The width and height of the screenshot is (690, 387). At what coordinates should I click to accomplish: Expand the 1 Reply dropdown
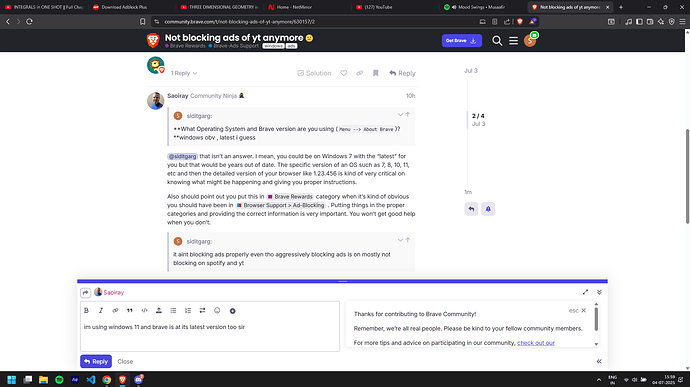184,73
